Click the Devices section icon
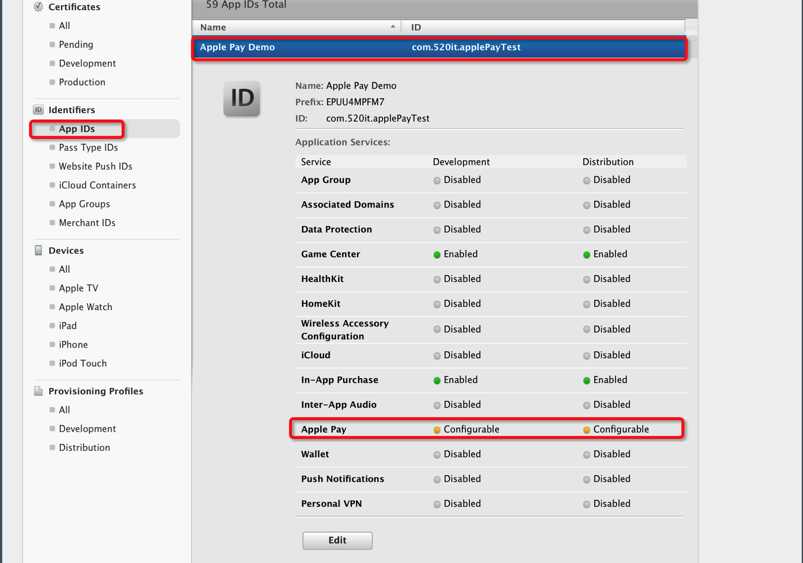 point(38,251)
